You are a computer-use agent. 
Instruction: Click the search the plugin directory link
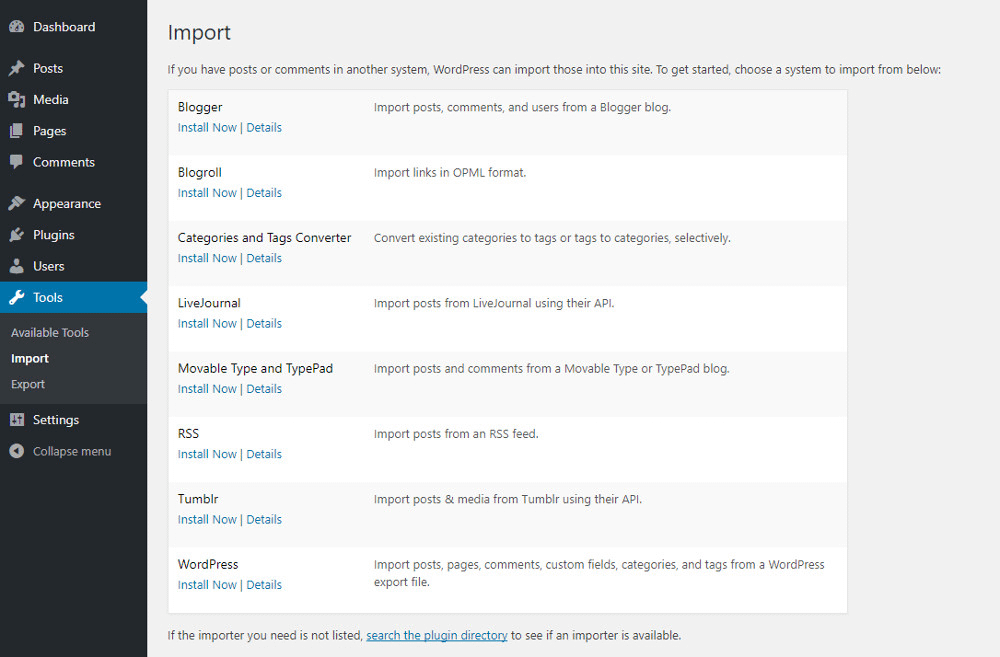click(436, 635)
